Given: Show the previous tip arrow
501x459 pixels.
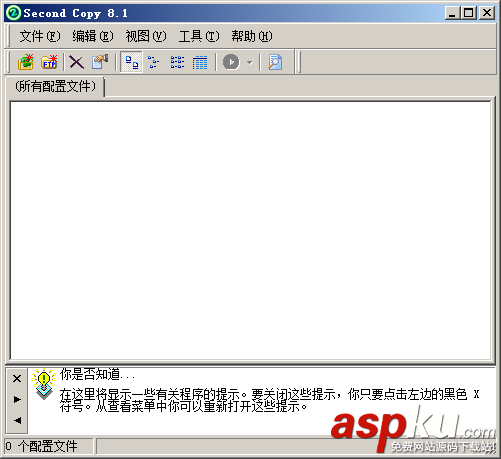Looking at the screenshot, I should click(x=17, y=420).
